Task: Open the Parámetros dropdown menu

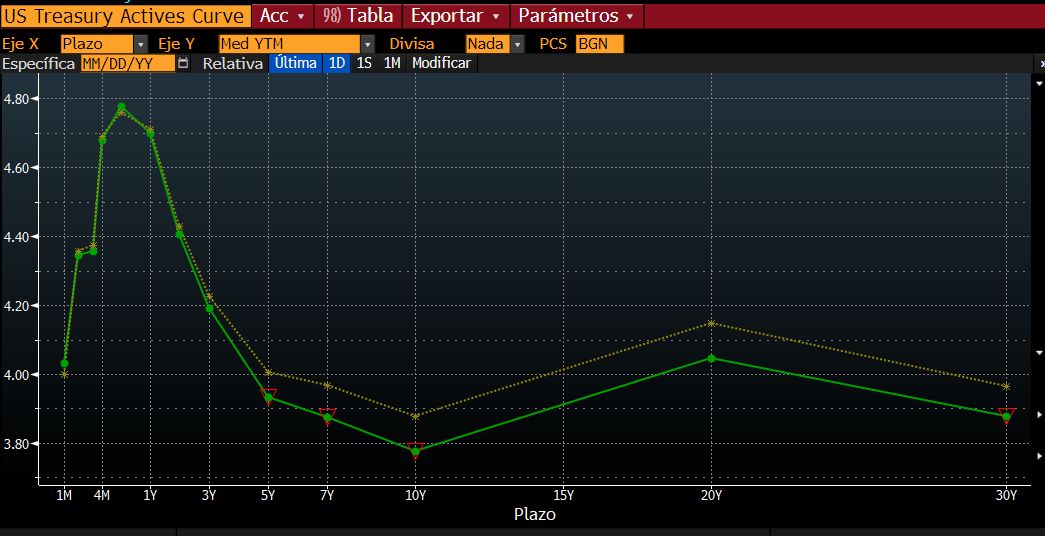Action: point(576,15)
